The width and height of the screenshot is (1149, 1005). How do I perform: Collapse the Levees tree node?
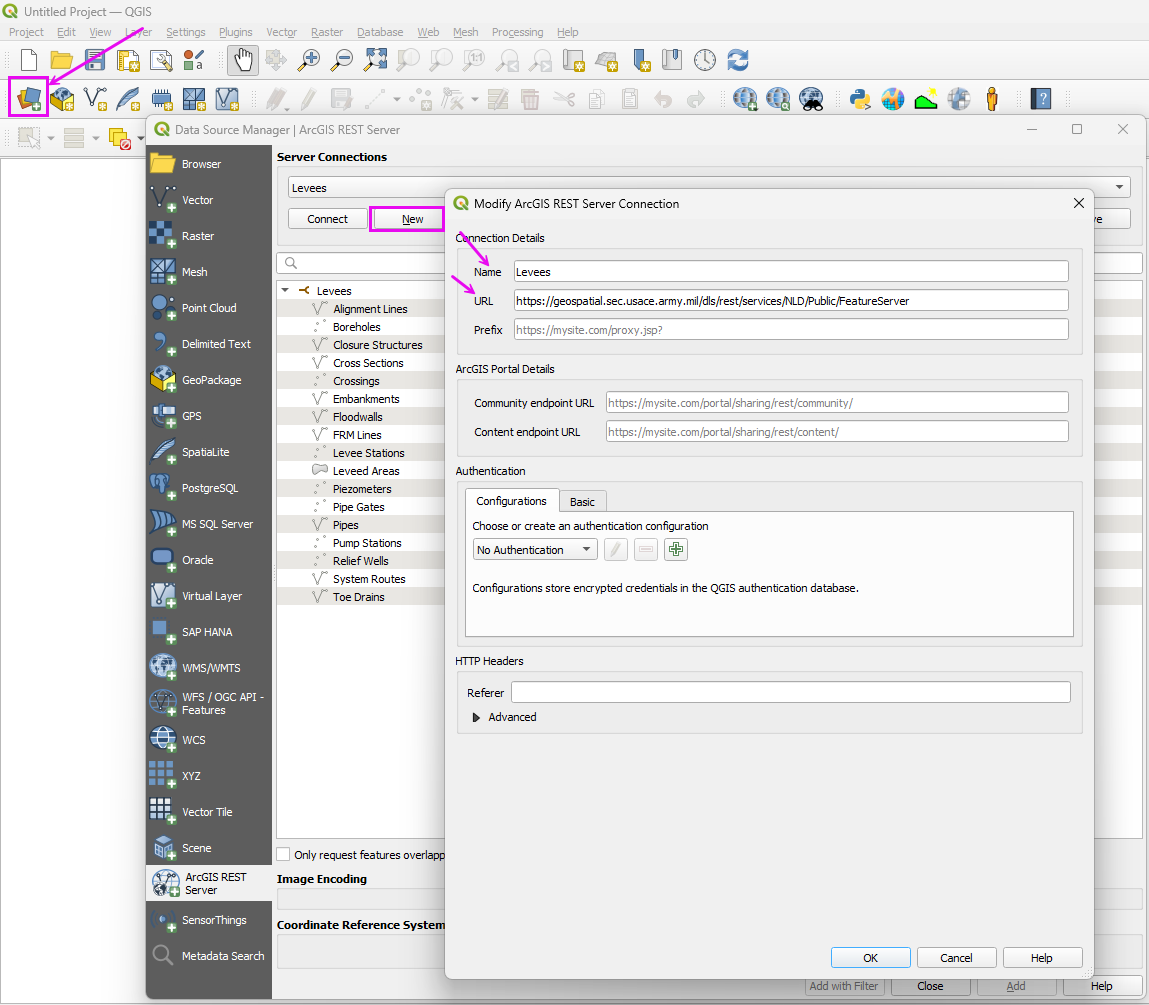pos(286,291)
